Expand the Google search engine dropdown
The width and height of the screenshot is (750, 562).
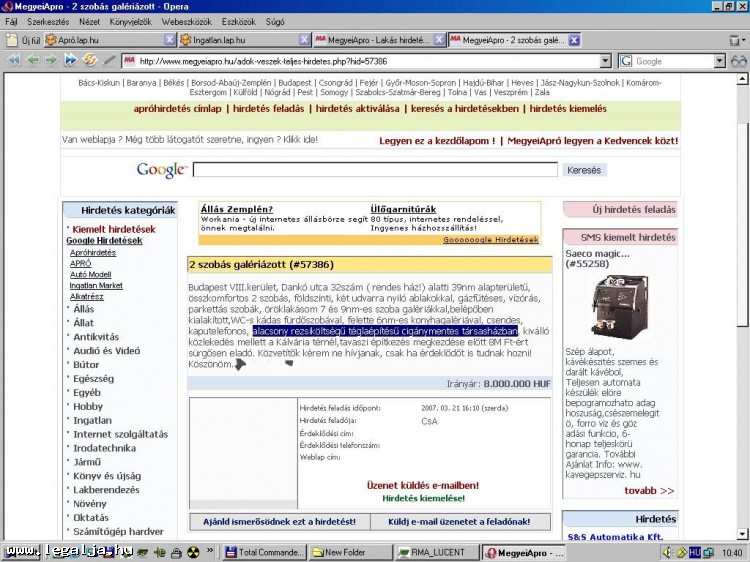720,61
